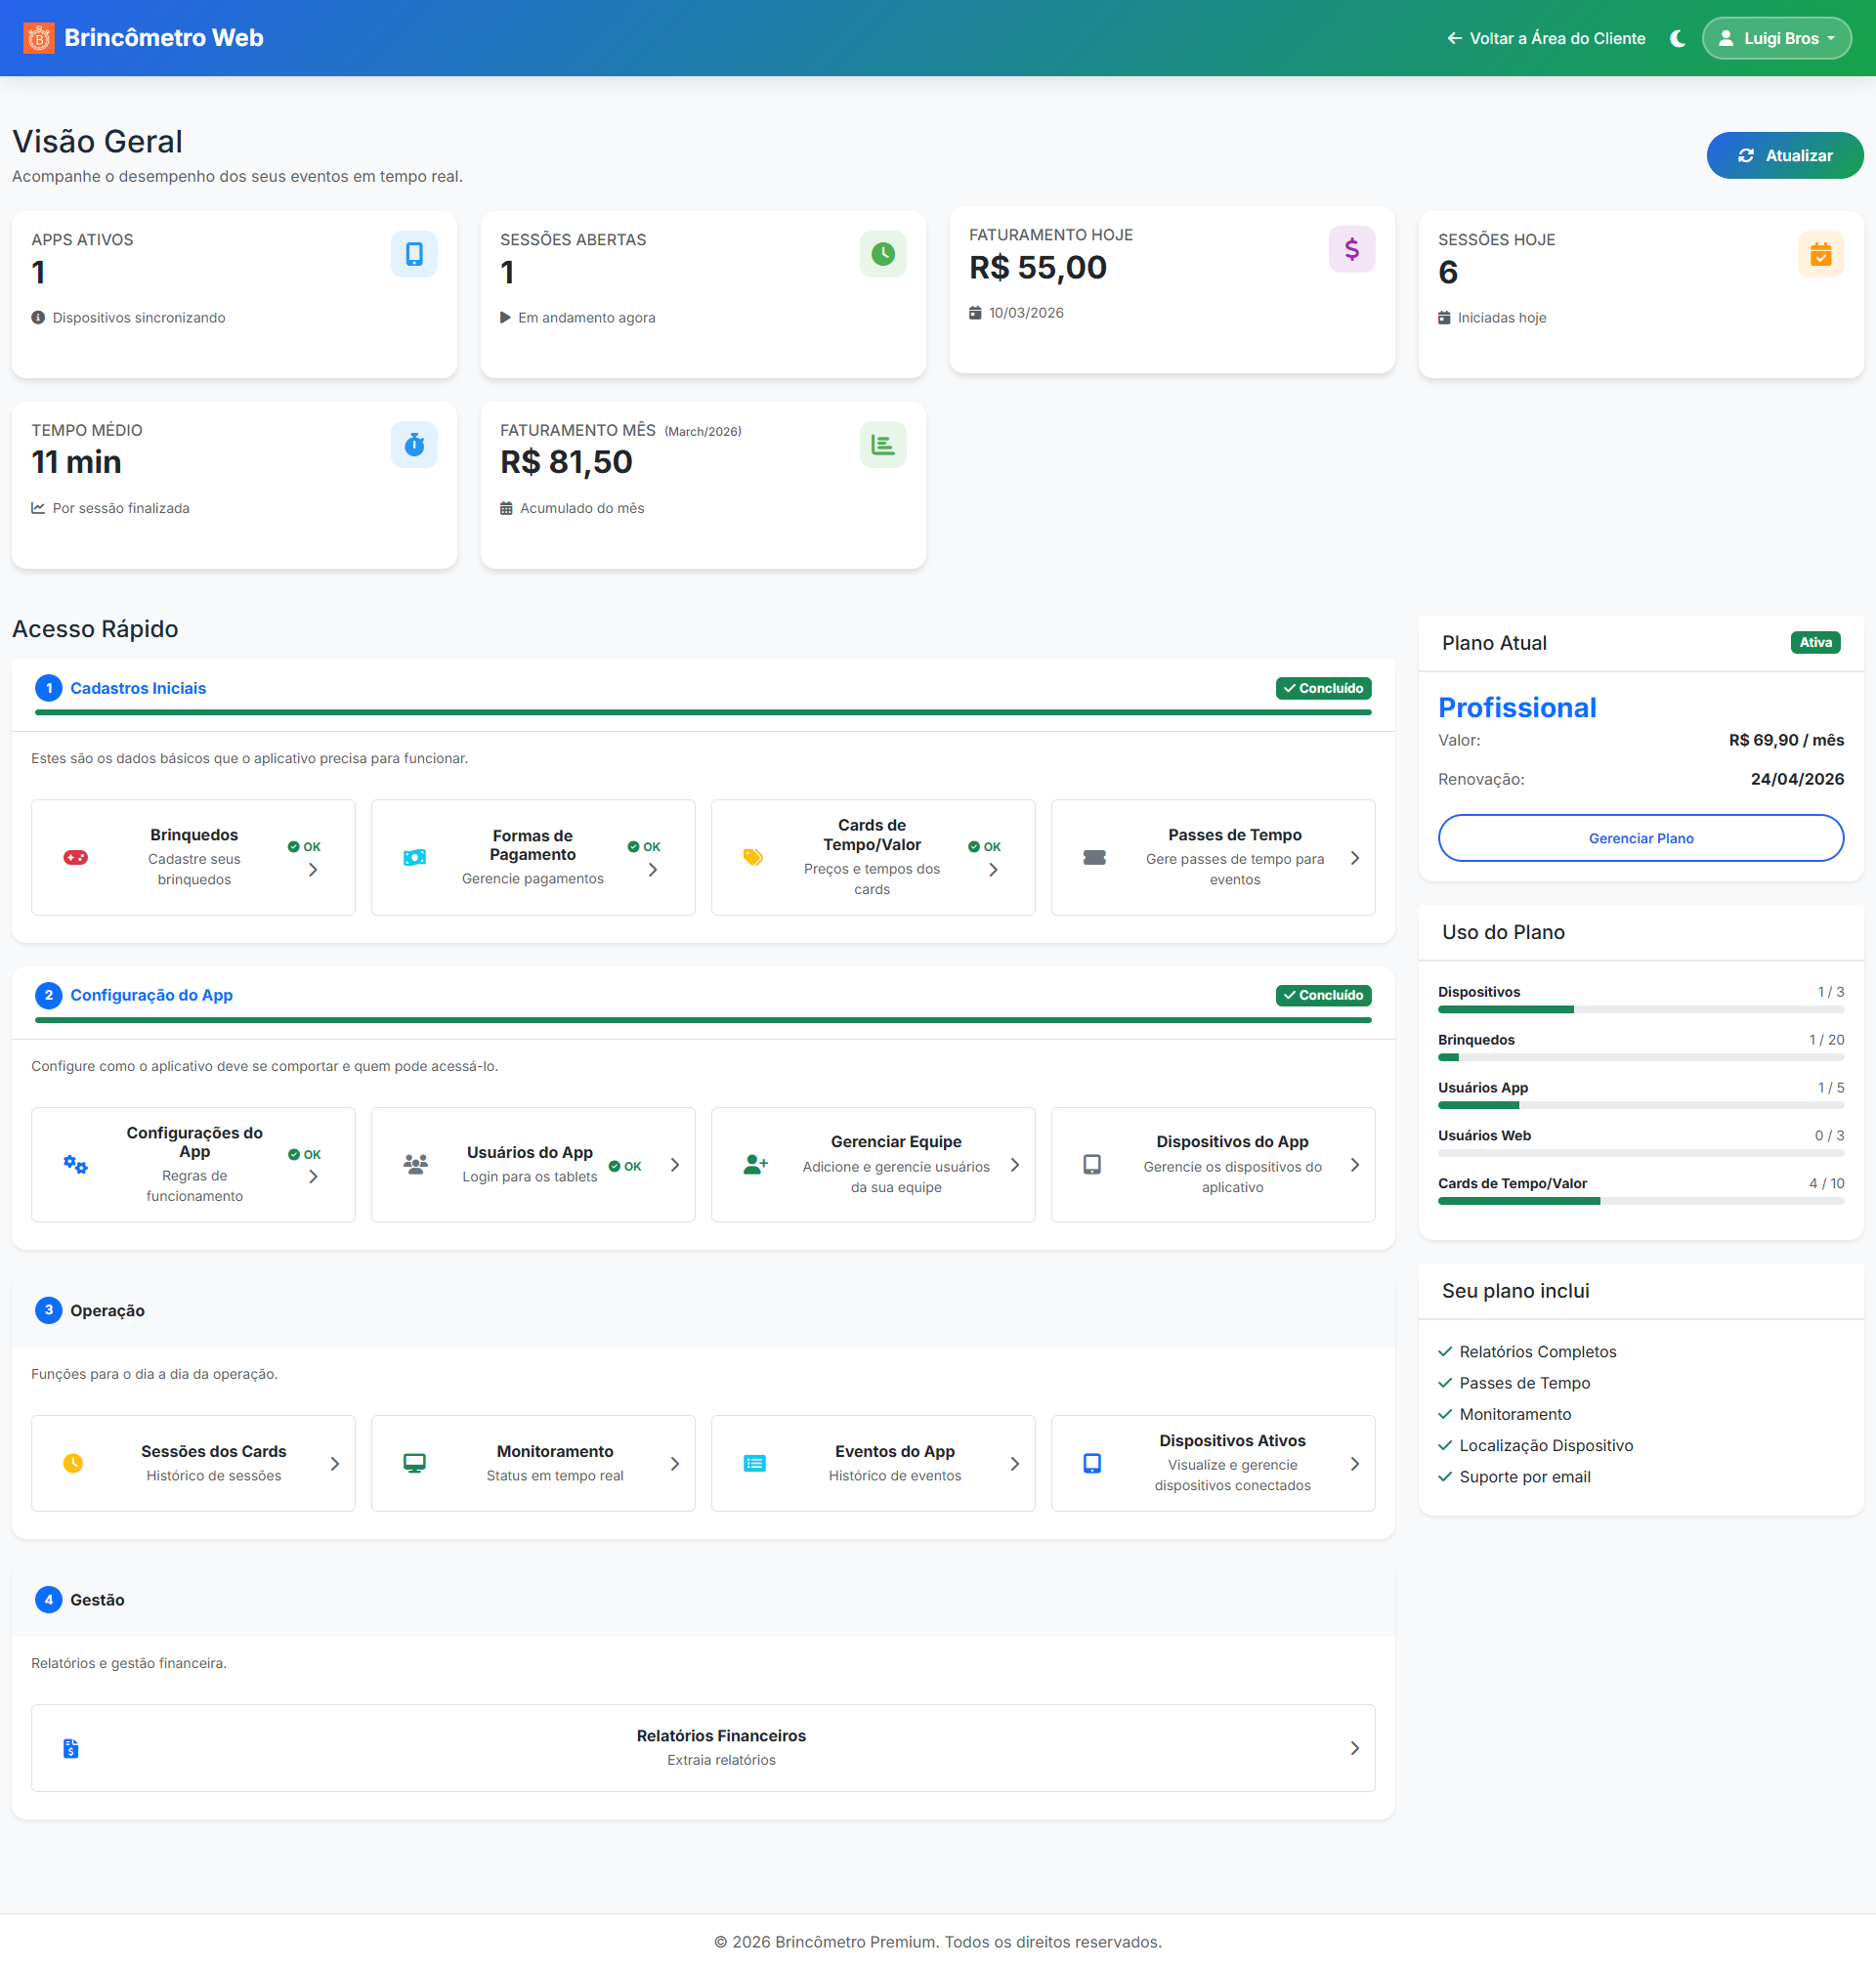Open Monitoramento via the monitor icon
The height and width of the screenshot is (1969, 1876).
click(x=415, y=1462)
